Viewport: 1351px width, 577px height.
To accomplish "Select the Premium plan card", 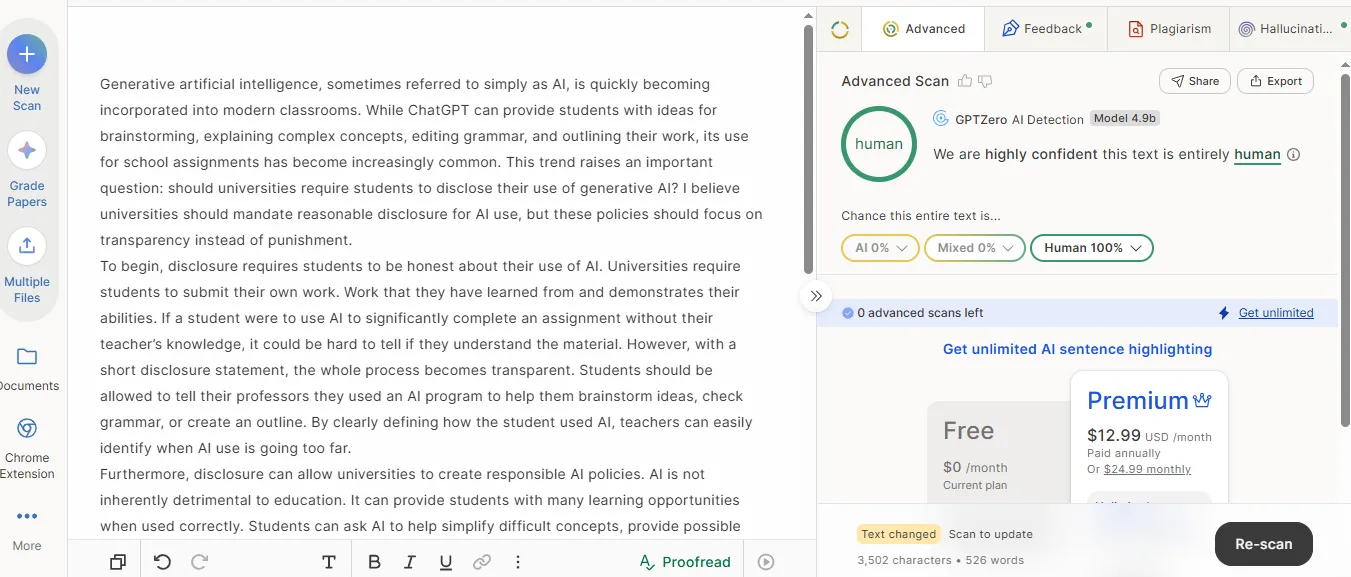I will tap(1149, 437).
